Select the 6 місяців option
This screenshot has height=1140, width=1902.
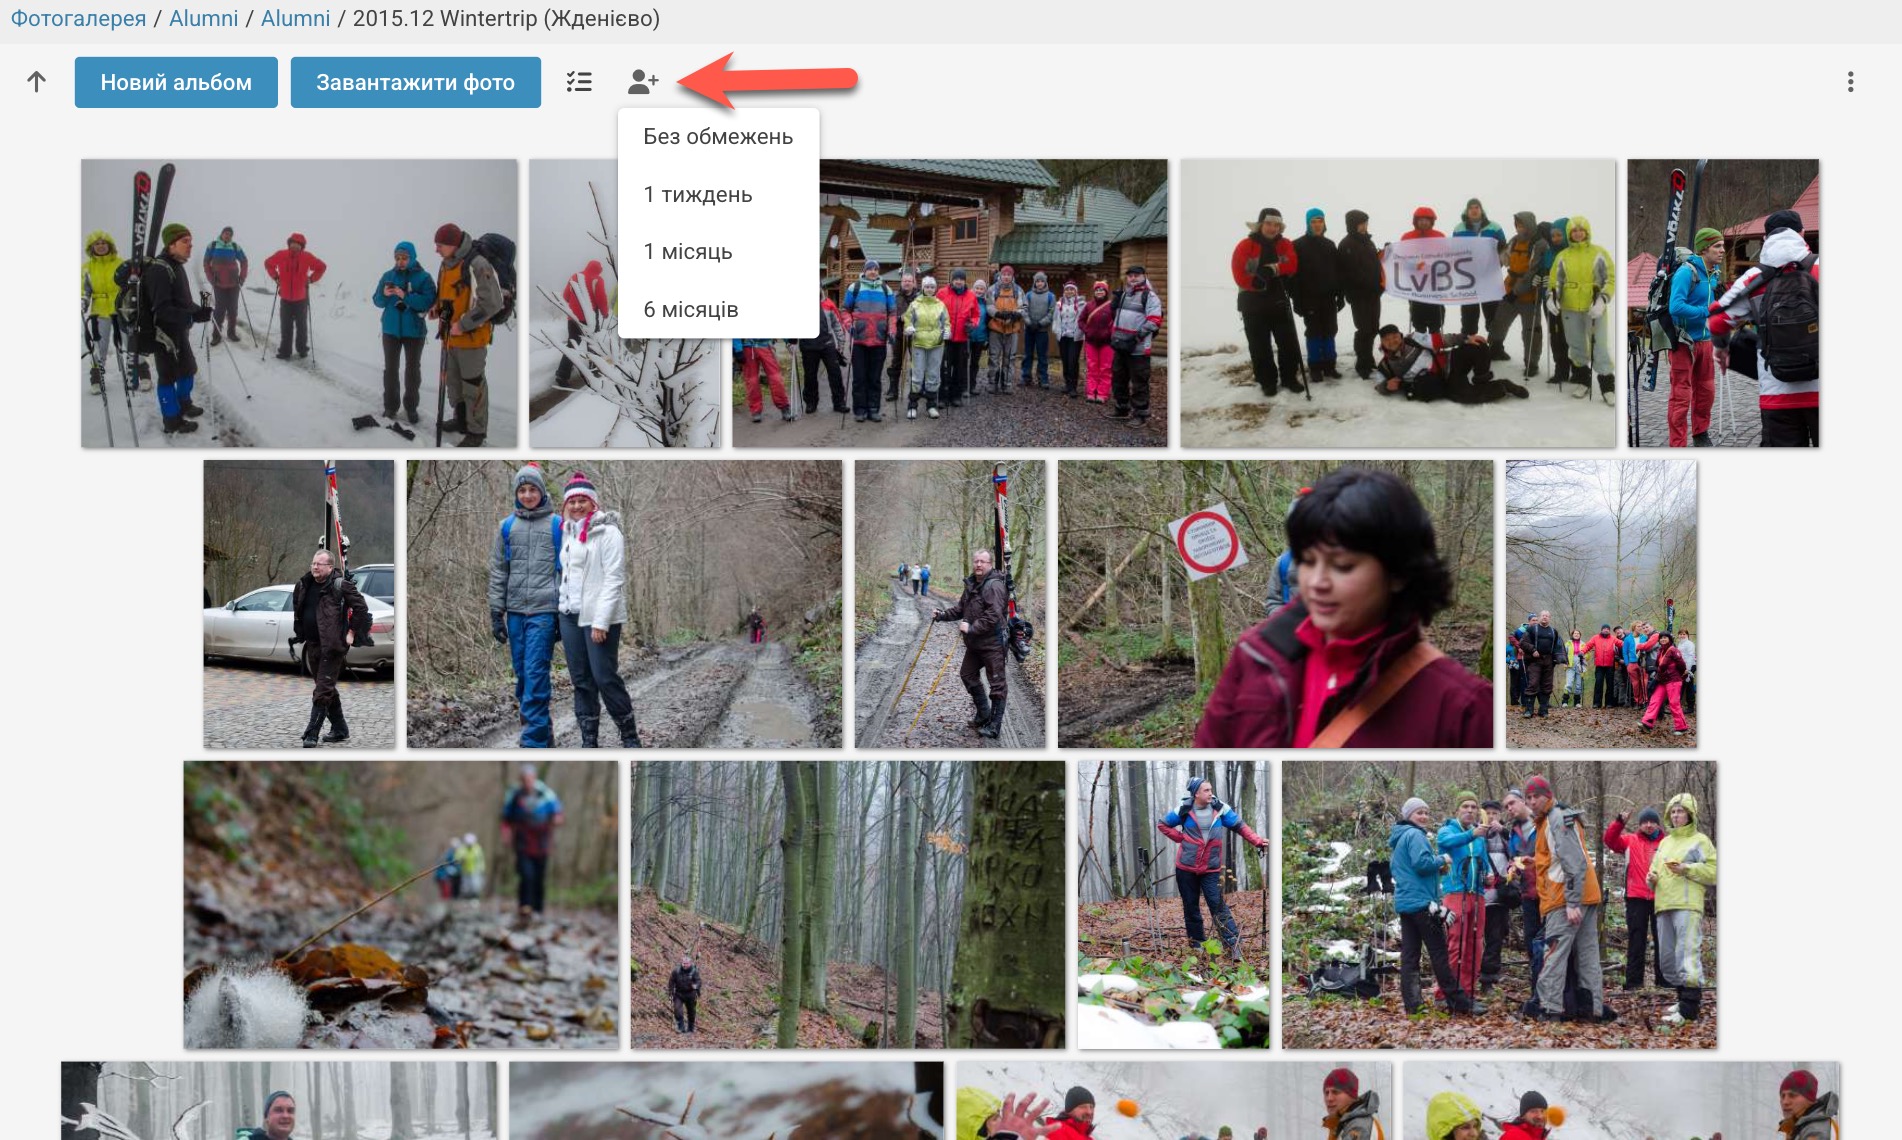coord(690,310)
